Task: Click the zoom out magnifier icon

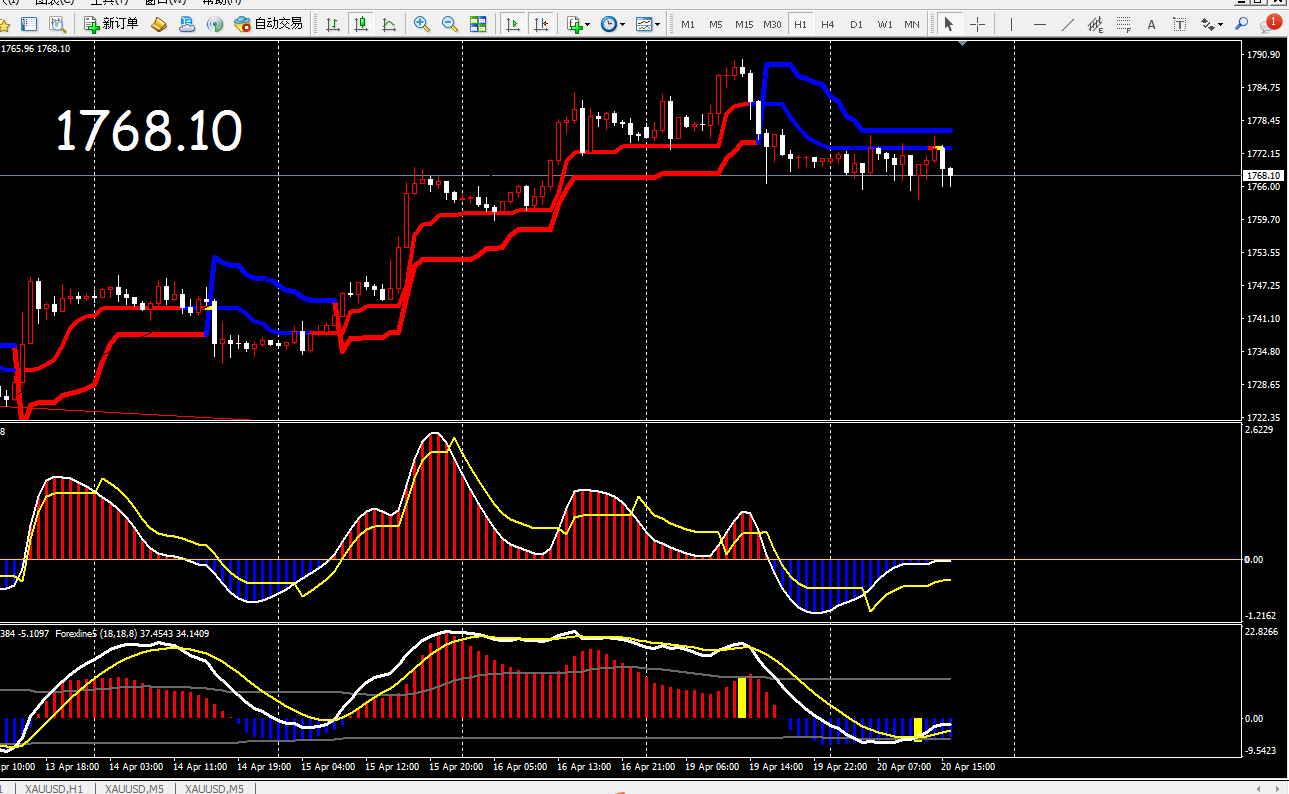Action: (450, 24)
